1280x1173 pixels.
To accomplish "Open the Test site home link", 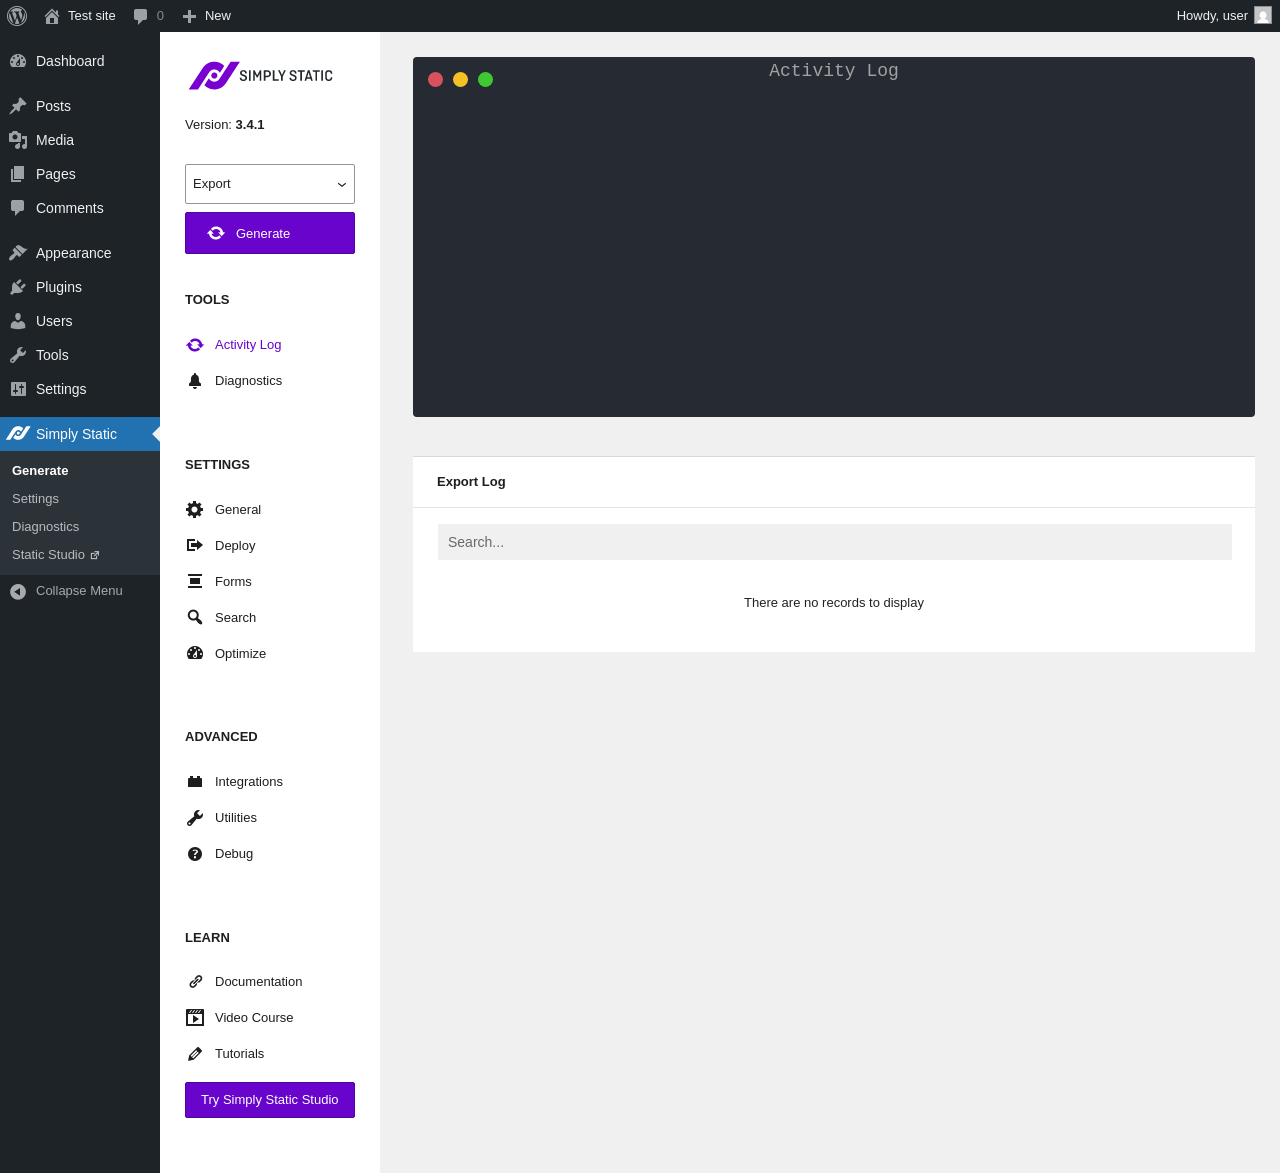I will coord(80,16).
